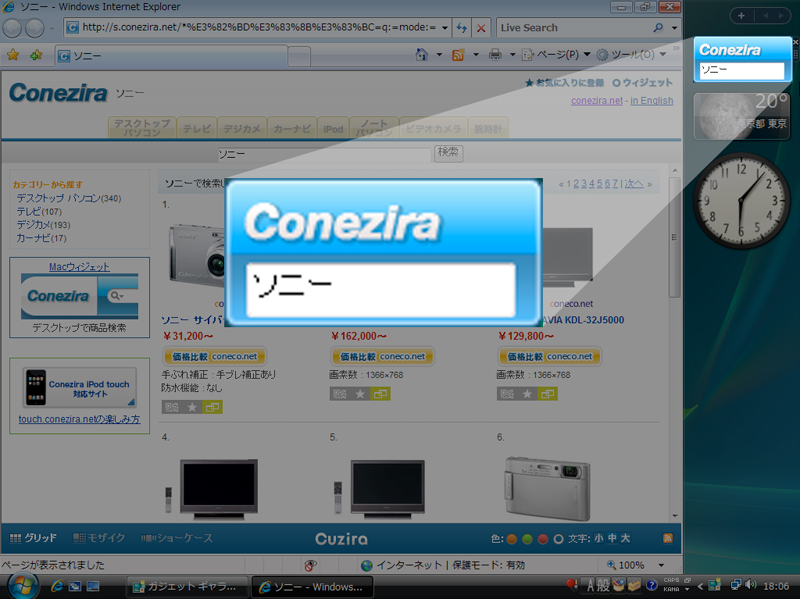Click star icon under ¥129,800 product
Viewport: 800px width, 599px height.
[527, 394]
